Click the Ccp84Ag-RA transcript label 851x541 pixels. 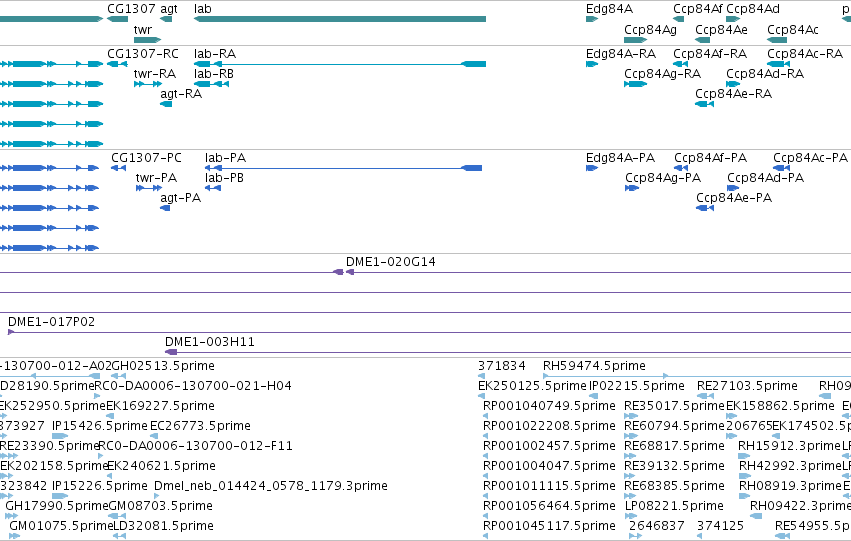(x=662, y=74)
